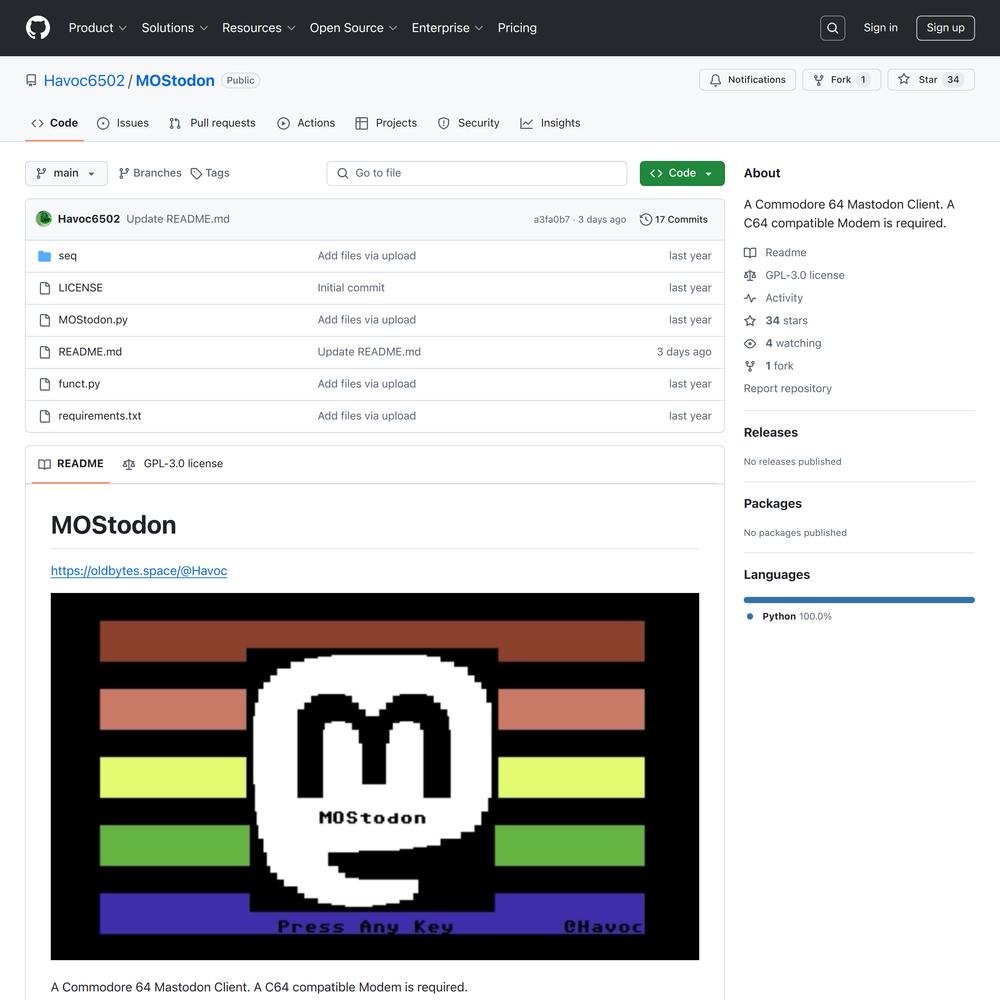
Task: Click the 'Python 100.0%' language label
Action: pos(797,616)
